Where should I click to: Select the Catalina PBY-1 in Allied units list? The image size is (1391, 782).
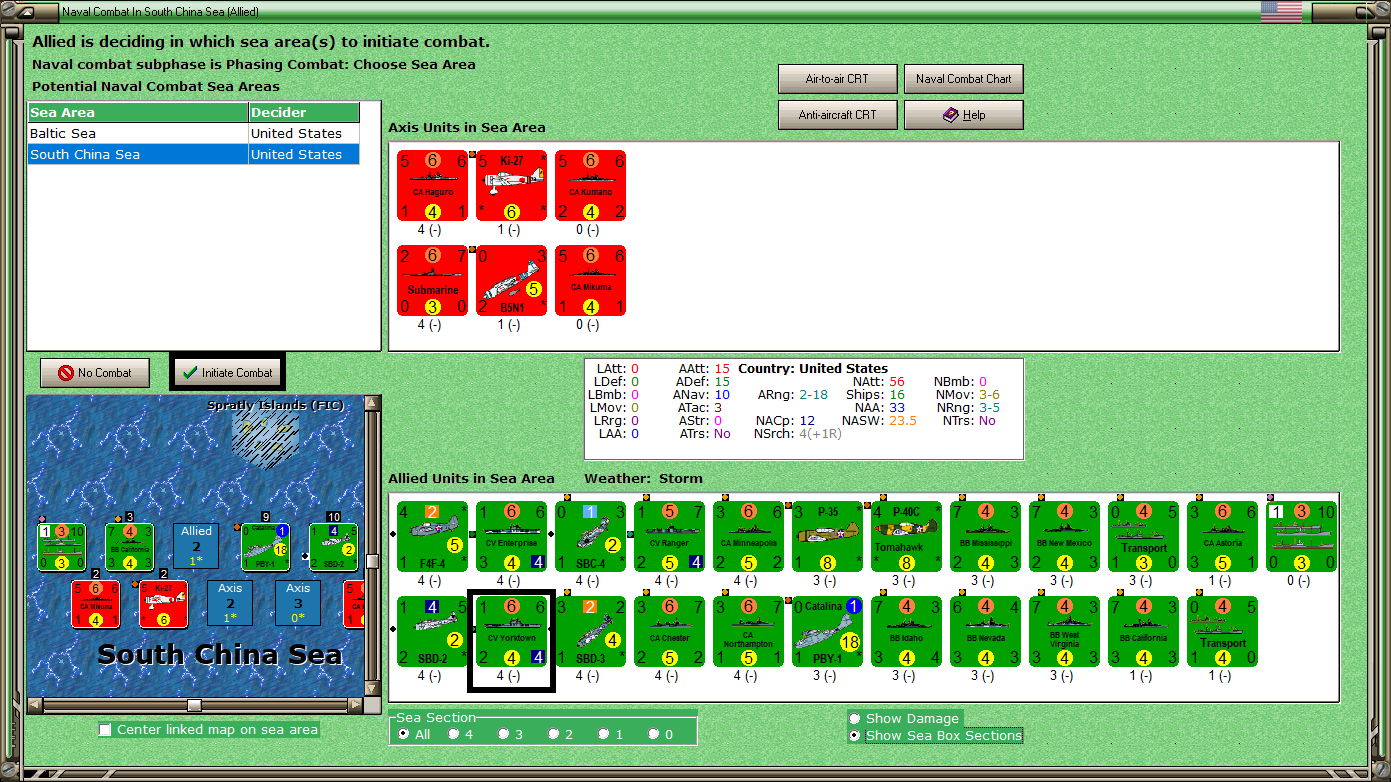[827, 632]
